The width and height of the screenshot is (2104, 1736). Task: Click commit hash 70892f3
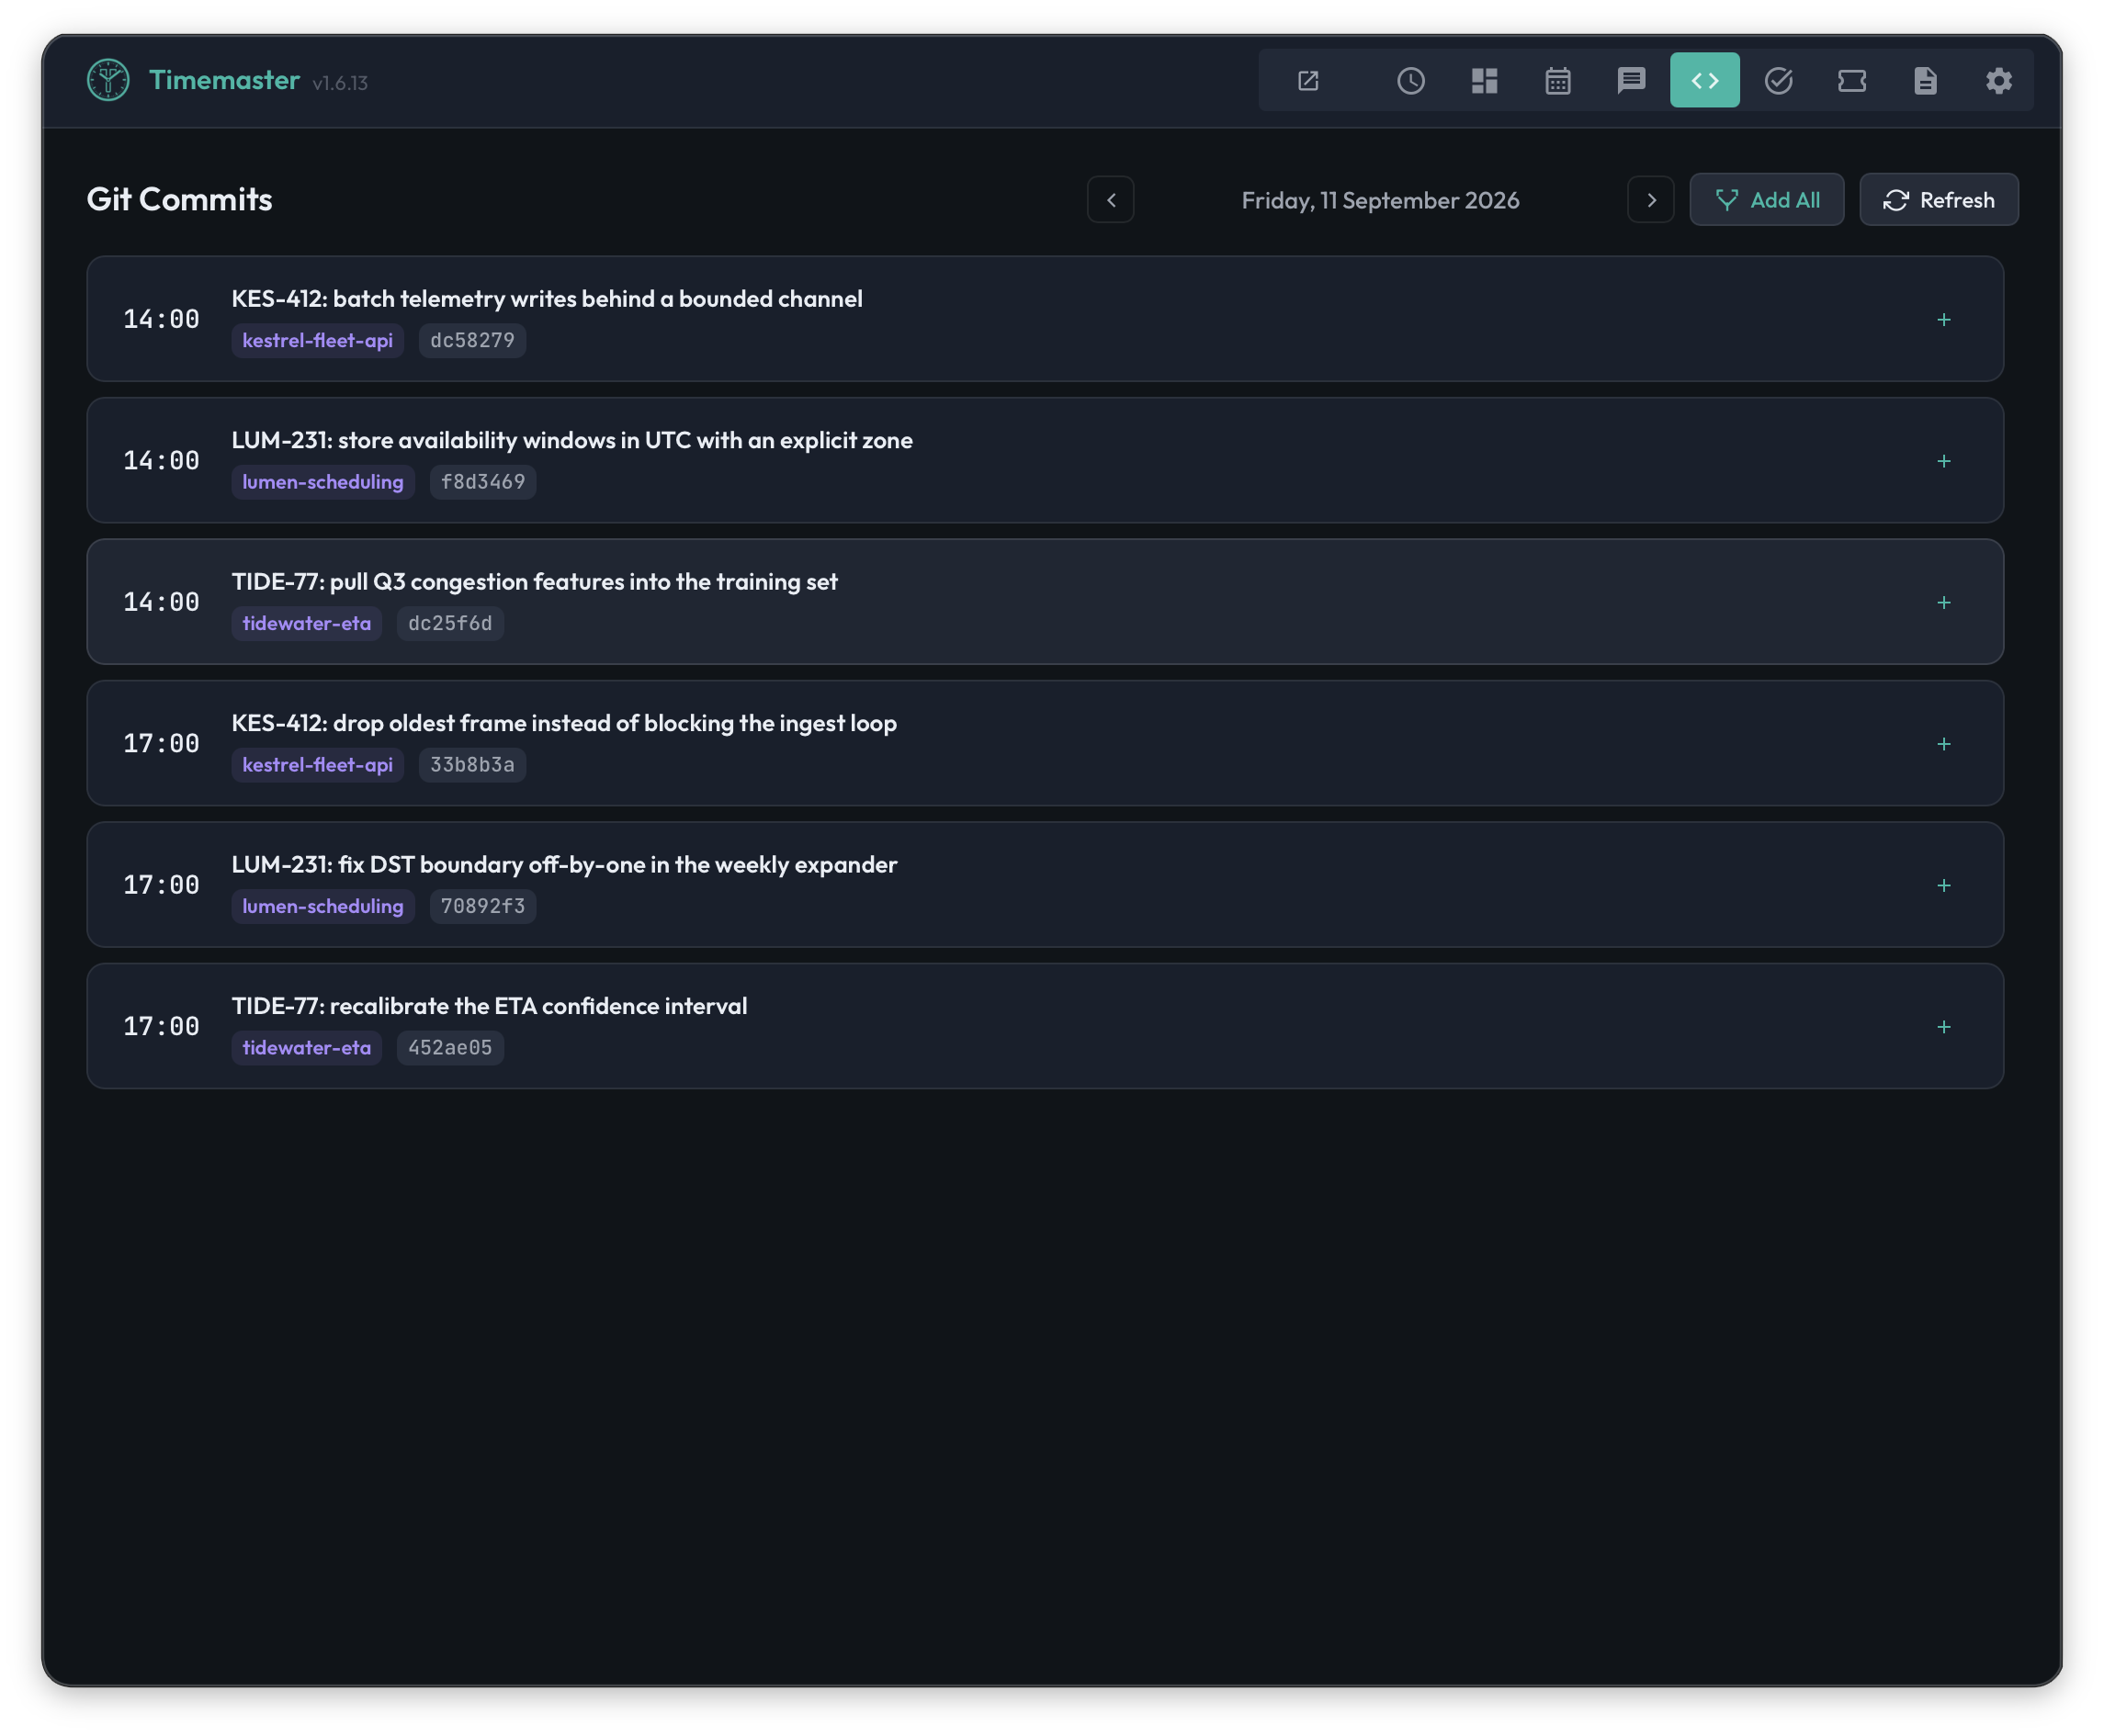click(483, 907)
